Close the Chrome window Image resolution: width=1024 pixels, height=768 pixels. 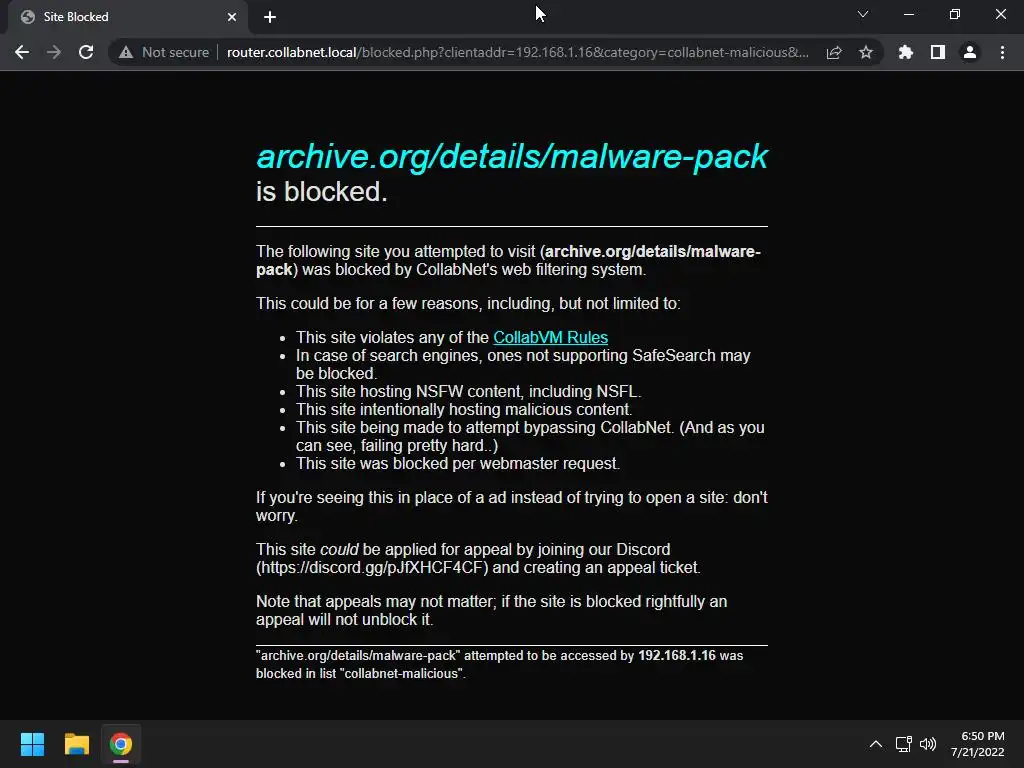pos(1000,14)
